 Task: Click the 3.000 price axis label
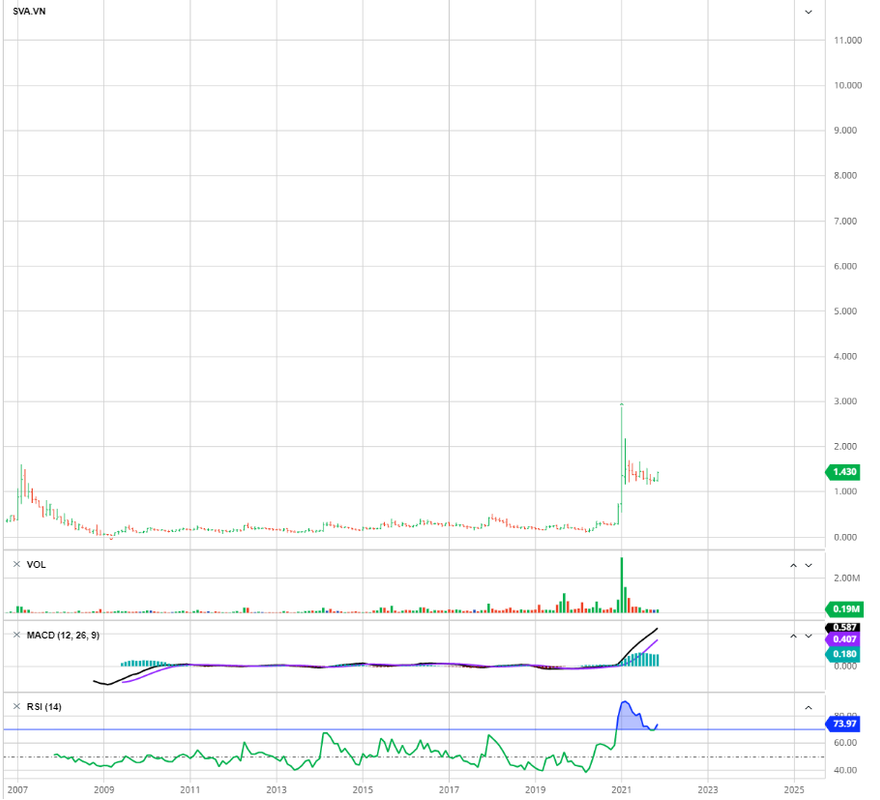(845, 401)
